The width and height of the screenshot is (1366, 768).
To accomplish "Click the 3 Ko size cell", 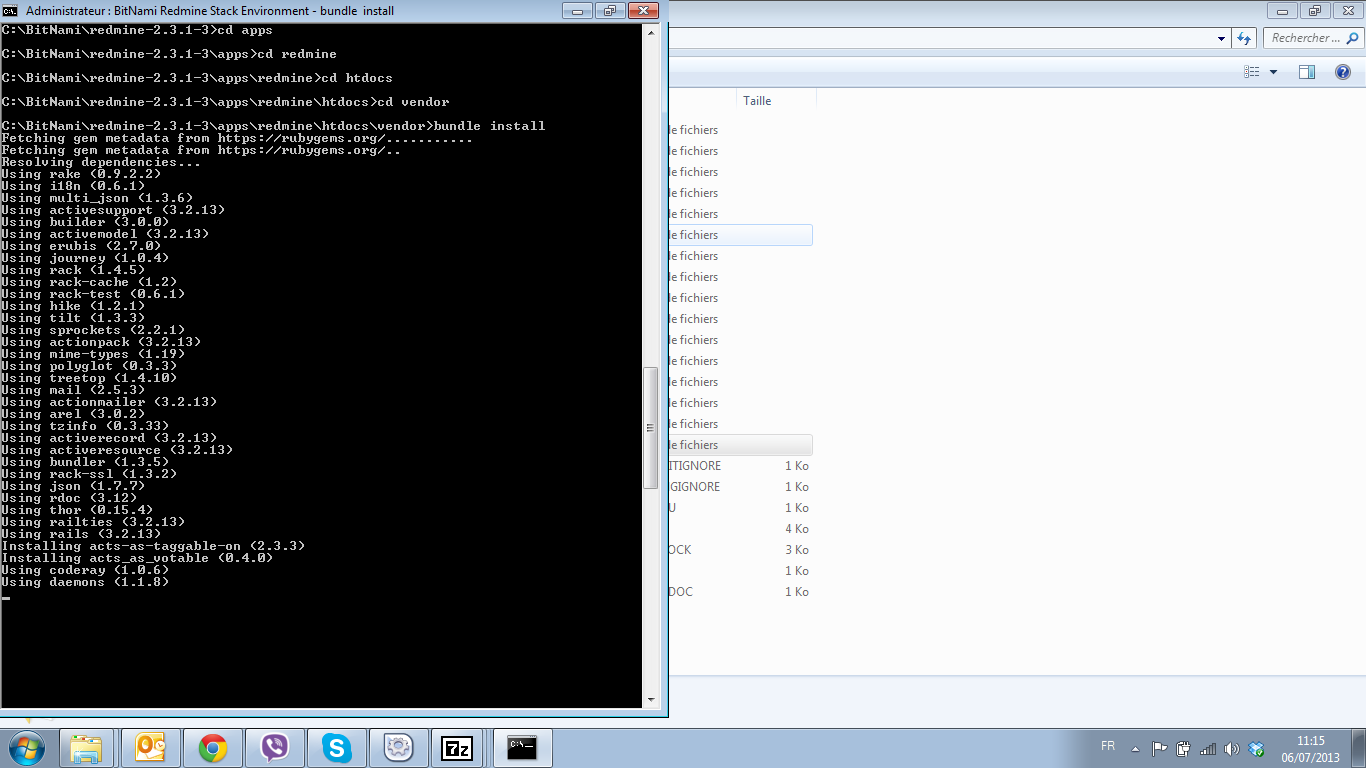I will click(x=796, y=550).
